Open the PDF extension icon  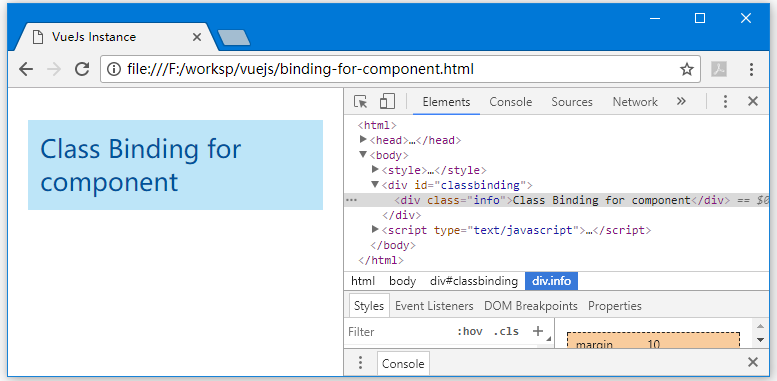click(719, 69)
